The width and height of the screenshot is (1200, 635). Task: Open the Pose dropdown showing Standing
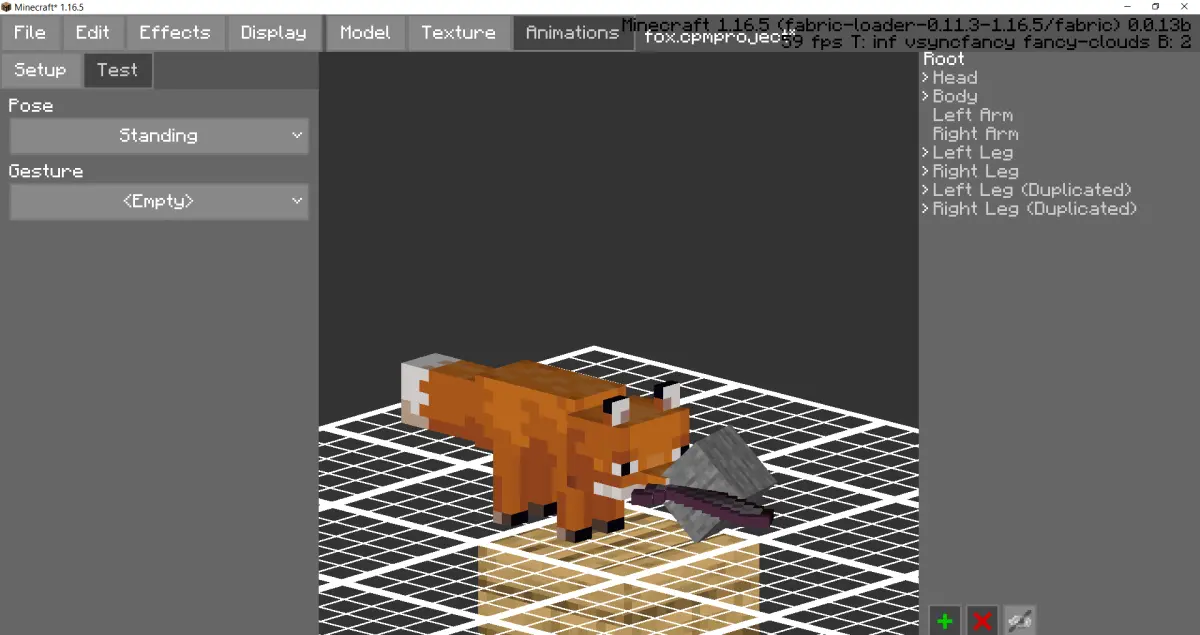tap(159, 136)
